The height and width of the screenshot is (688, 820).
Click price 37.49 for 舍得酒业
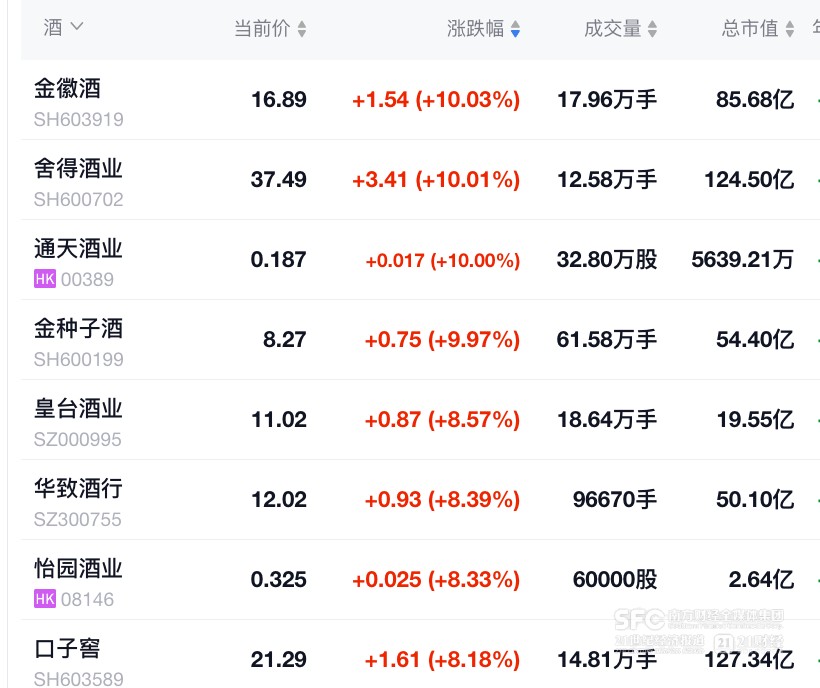tap(279, 179)
